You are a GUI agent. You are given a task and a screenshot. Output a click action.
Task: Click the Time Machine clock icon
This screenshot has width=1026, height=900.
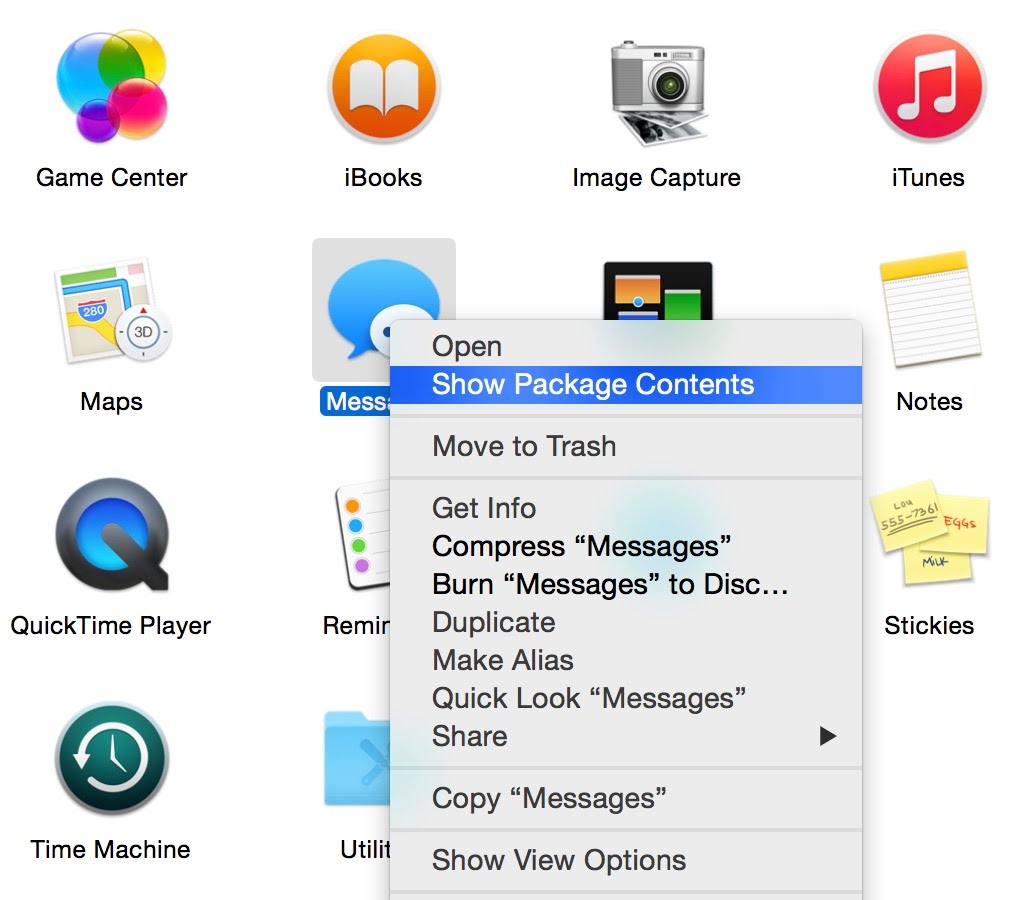coord(111,759)
